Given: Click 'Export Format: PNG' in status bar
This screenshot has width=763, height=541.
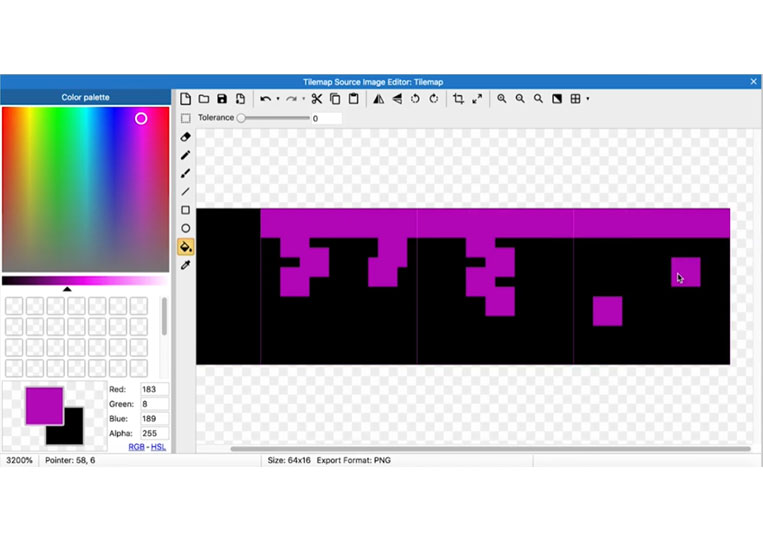Looking at the screenshot, I should 354,460.
